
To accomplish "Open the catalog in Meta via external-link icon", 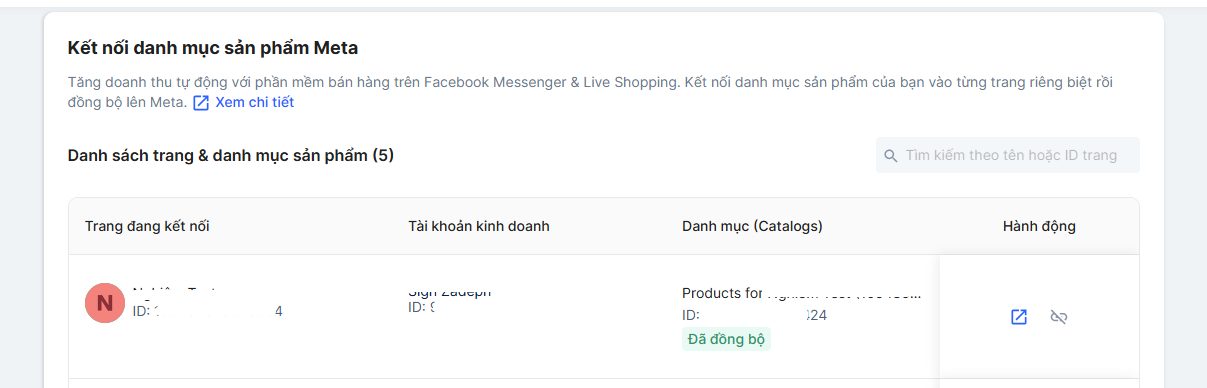I will tap(1019, 317).
